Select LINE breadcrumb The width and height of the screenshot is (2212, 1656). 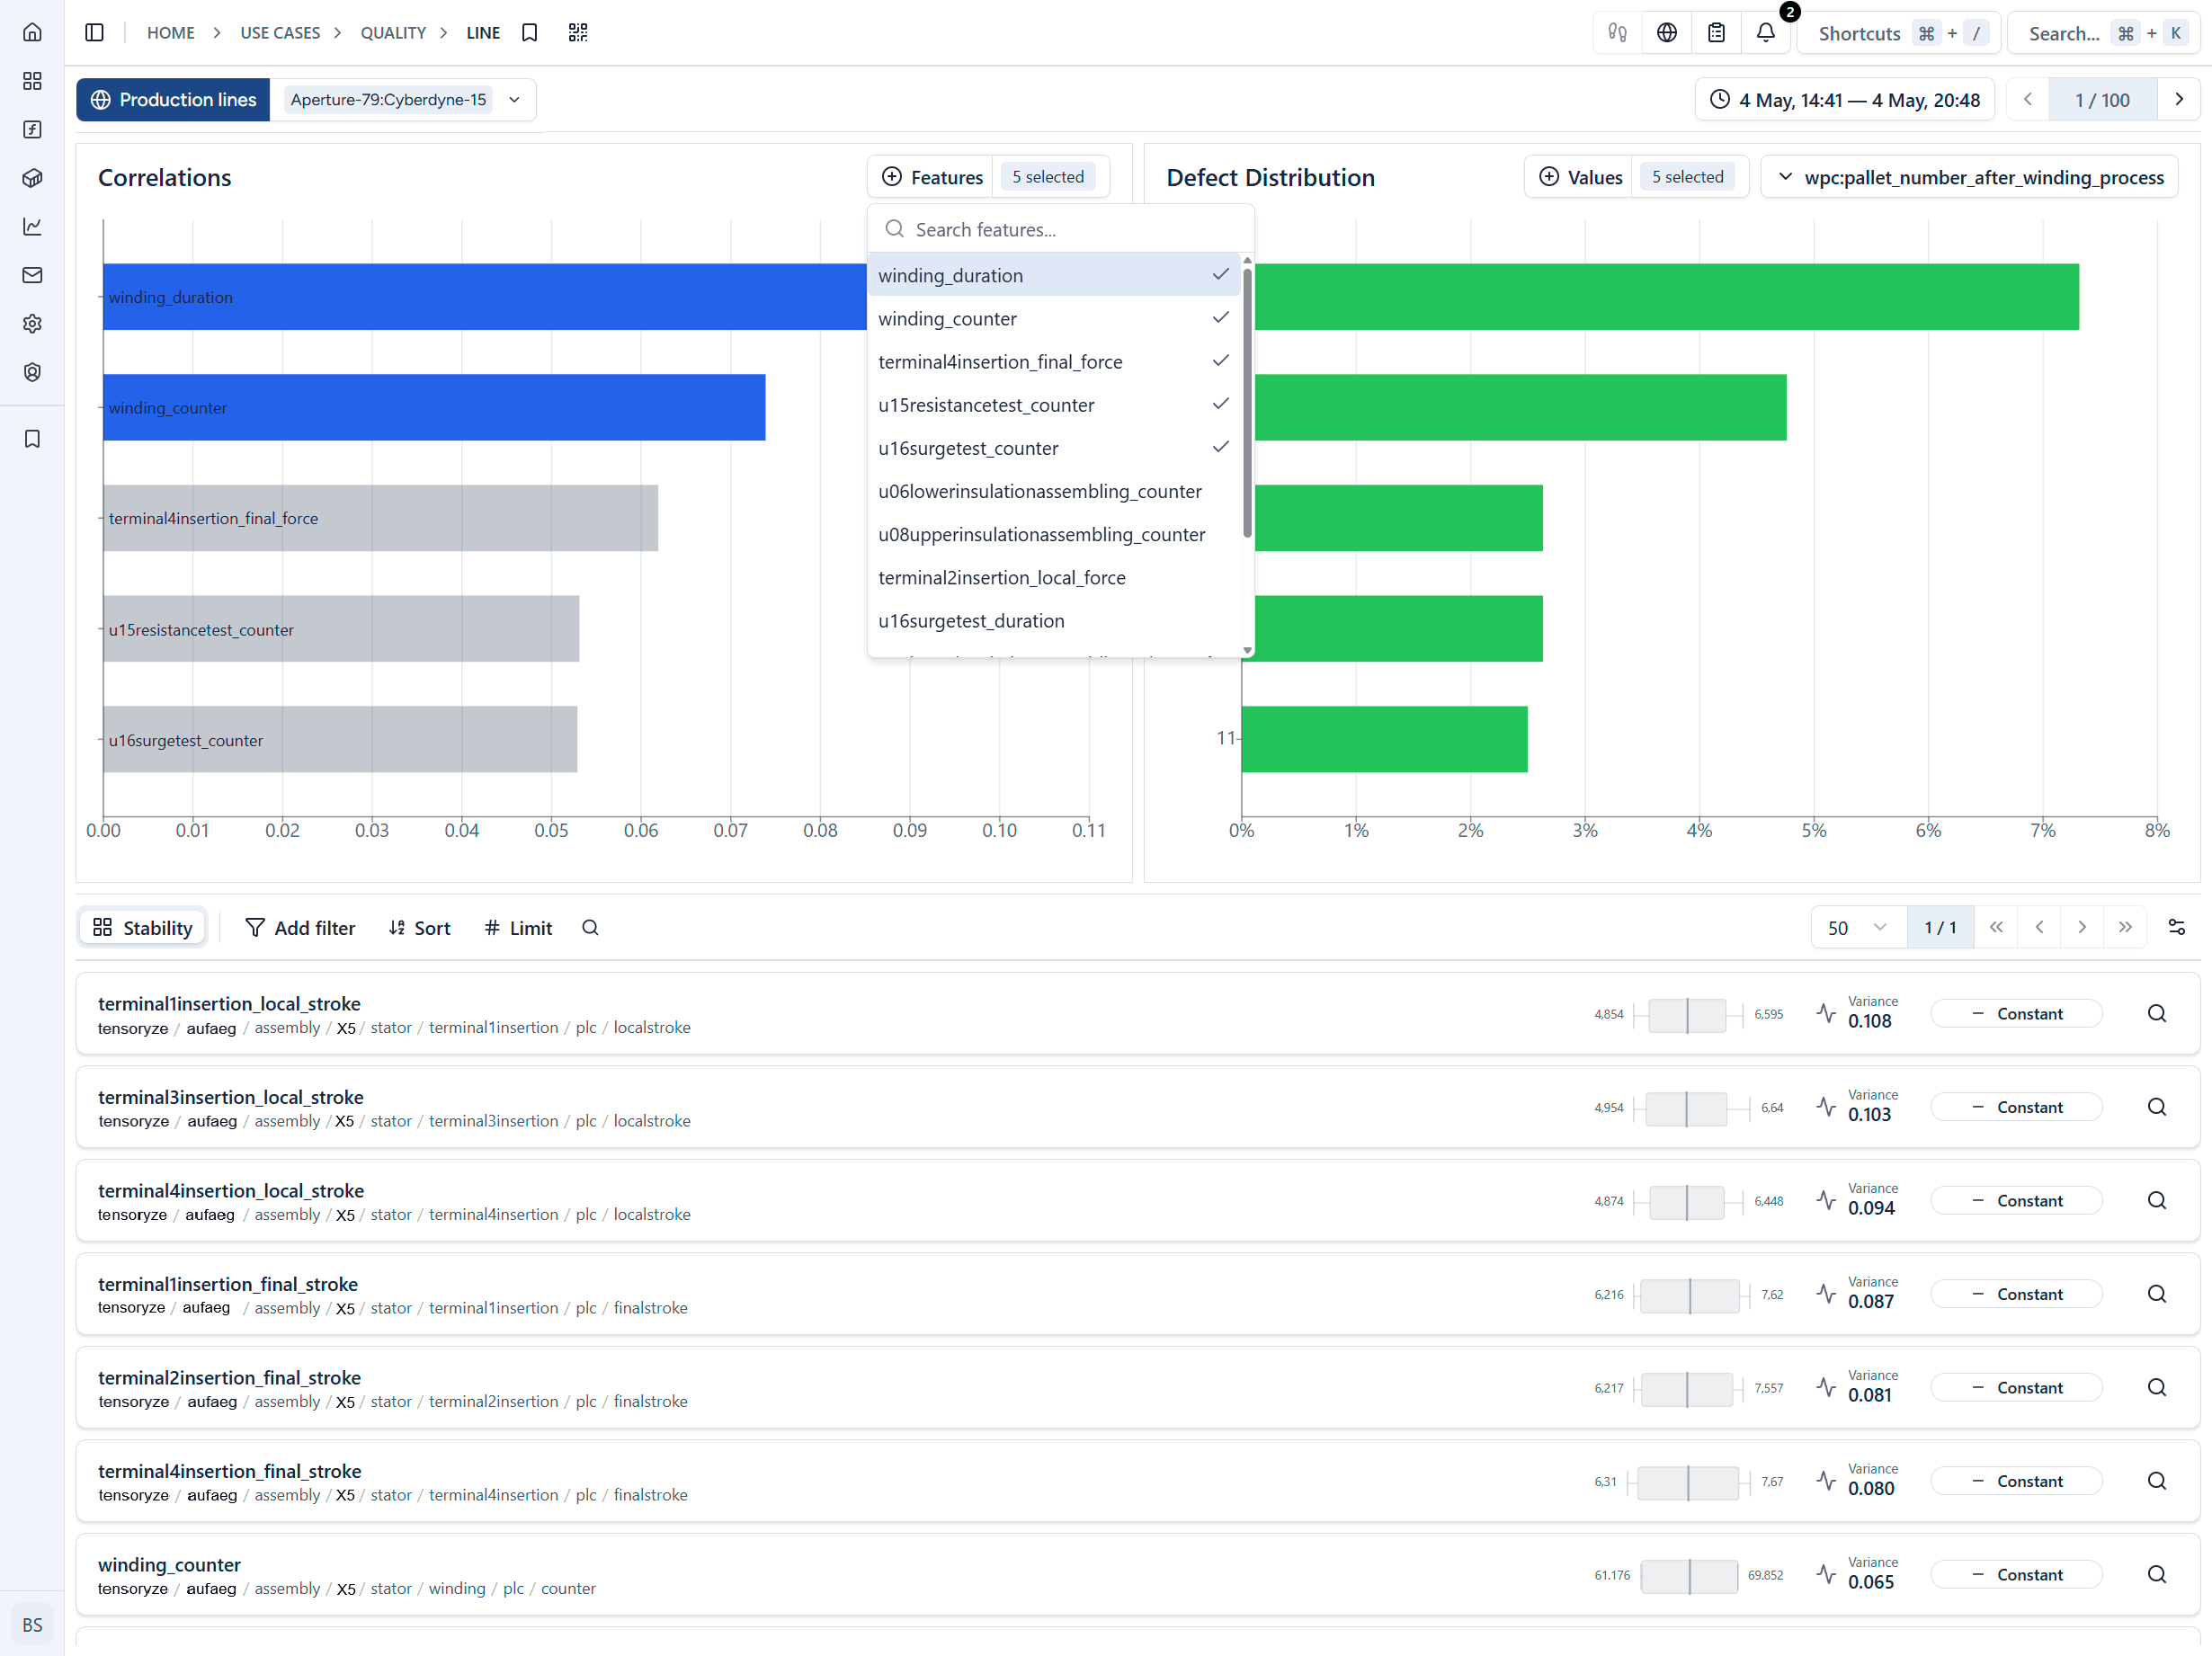pos(483,33)
